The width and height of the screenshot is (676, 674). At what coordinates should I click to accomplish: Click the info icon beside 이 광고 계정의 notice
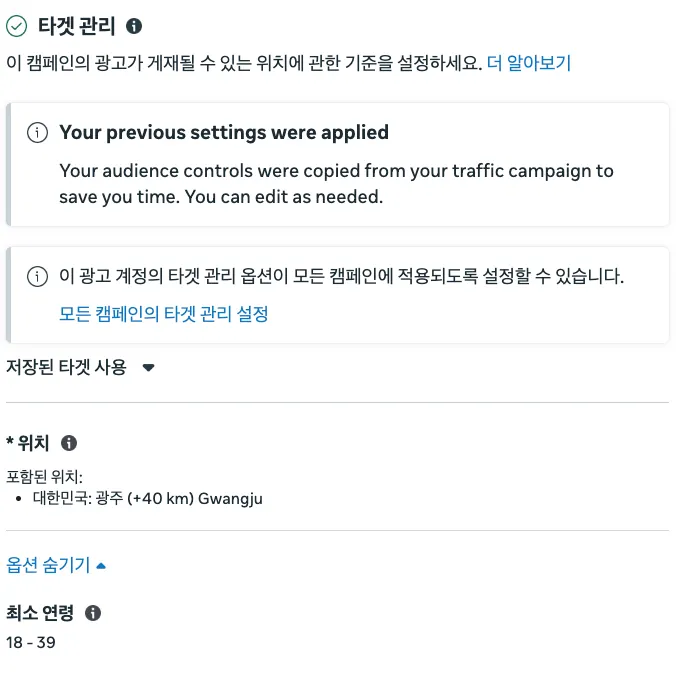pos(37,277)
